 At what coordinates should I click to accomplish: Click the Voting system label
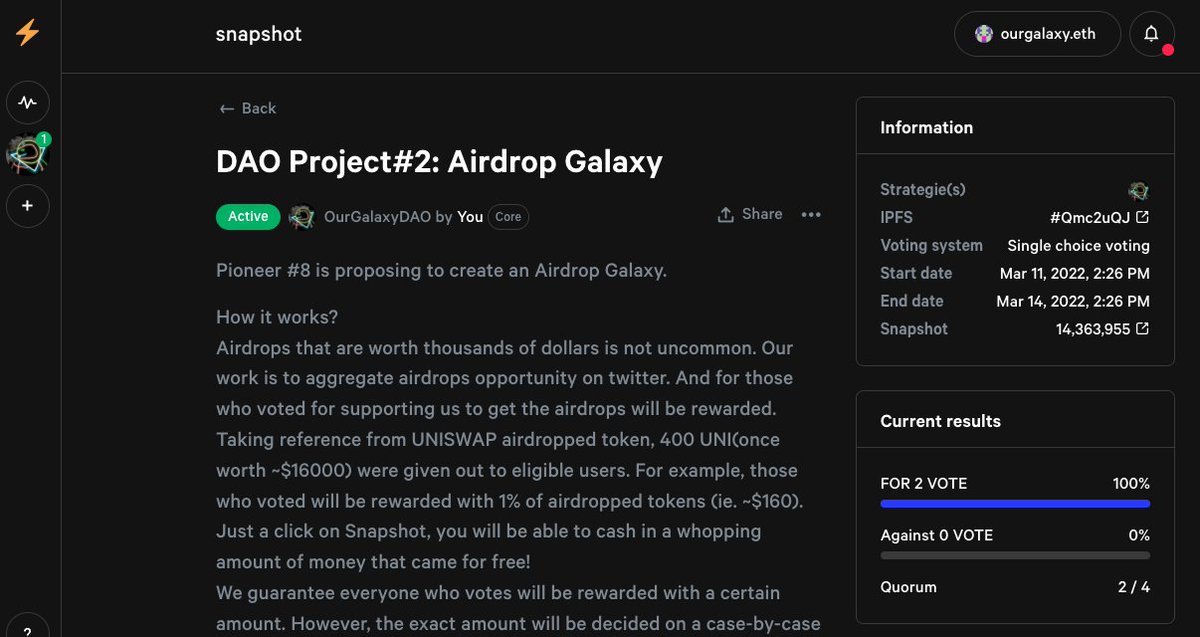pyautogui.click(x=931, y=245)
